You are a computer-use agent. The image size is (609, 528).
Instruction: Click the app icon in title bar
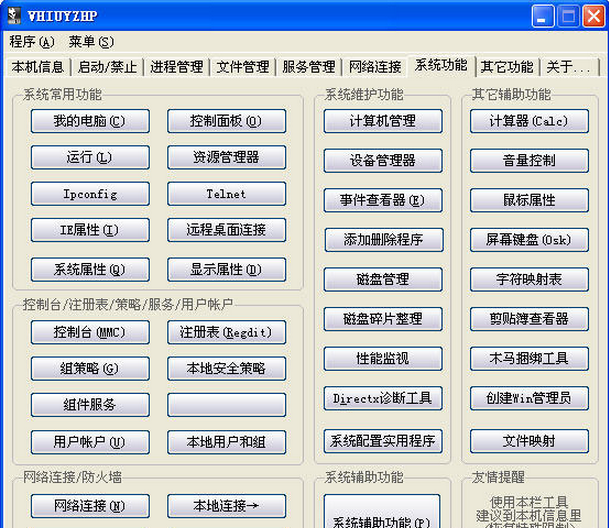(14, 16)
